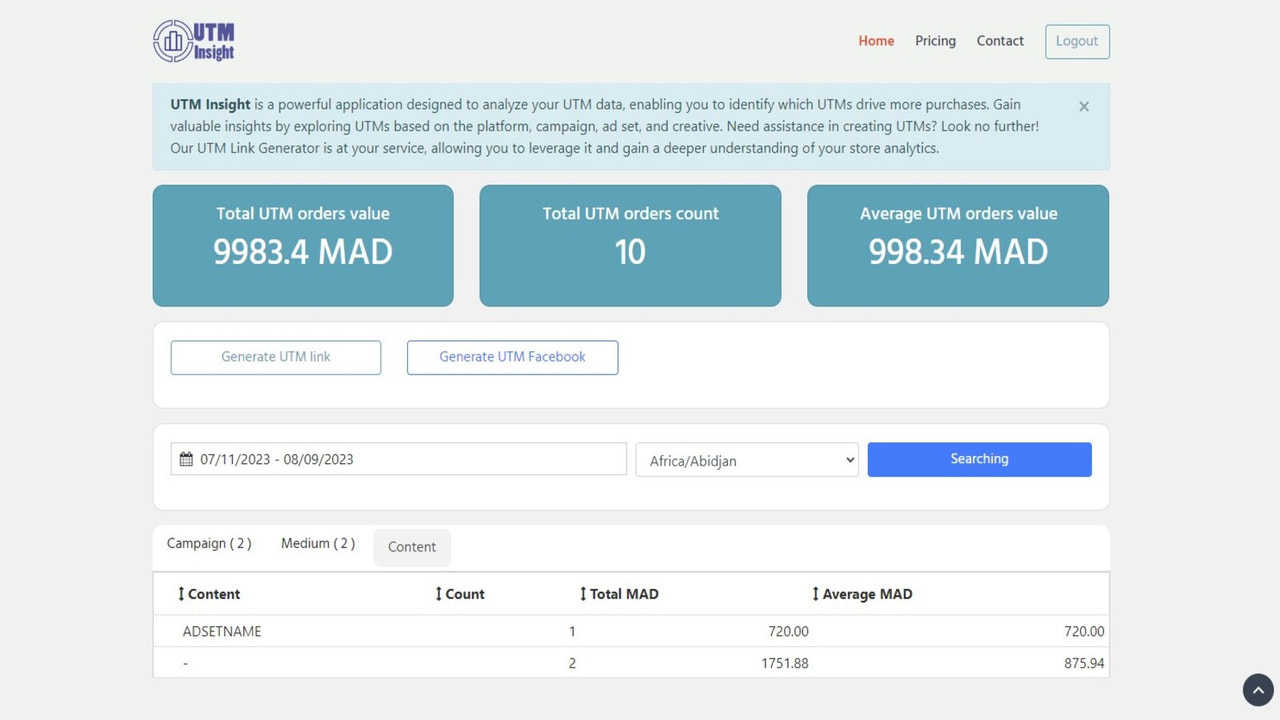
Task: Open the Africa/Abidjan timezone dropdown
Action: pyautogui.click(x=746, y=460)
